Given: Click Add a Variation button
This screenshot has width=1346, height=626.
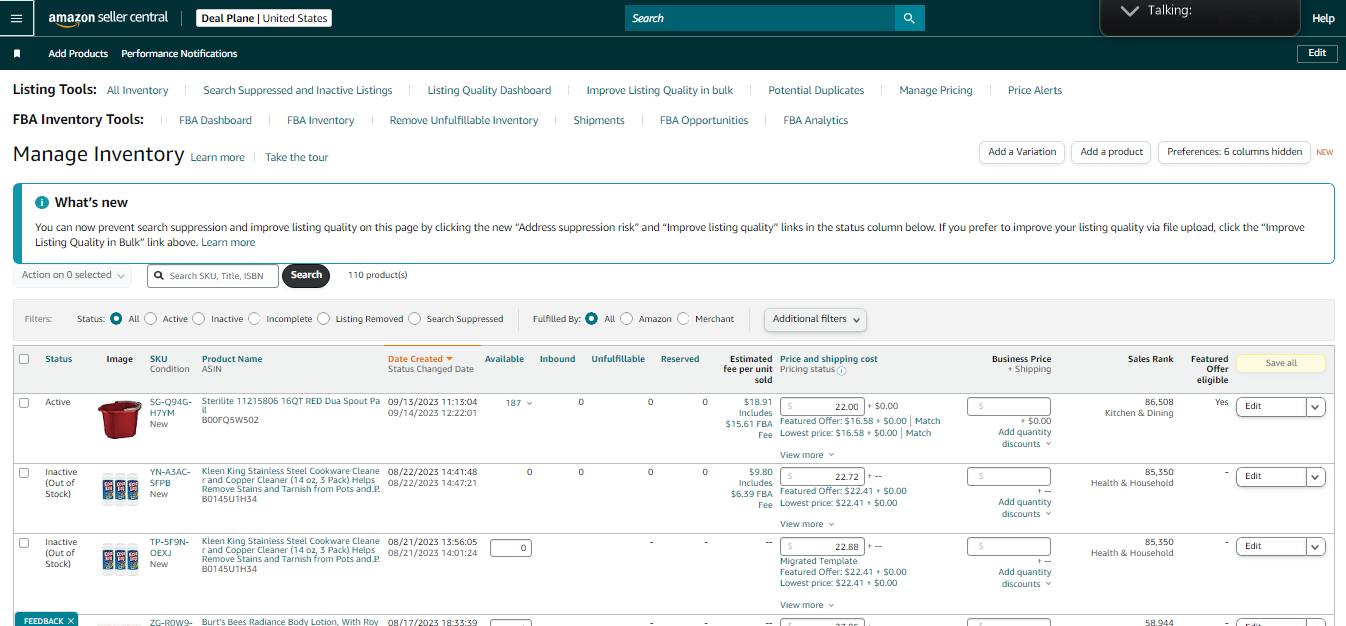Looking at the screenshot, I should [1022, 152].
